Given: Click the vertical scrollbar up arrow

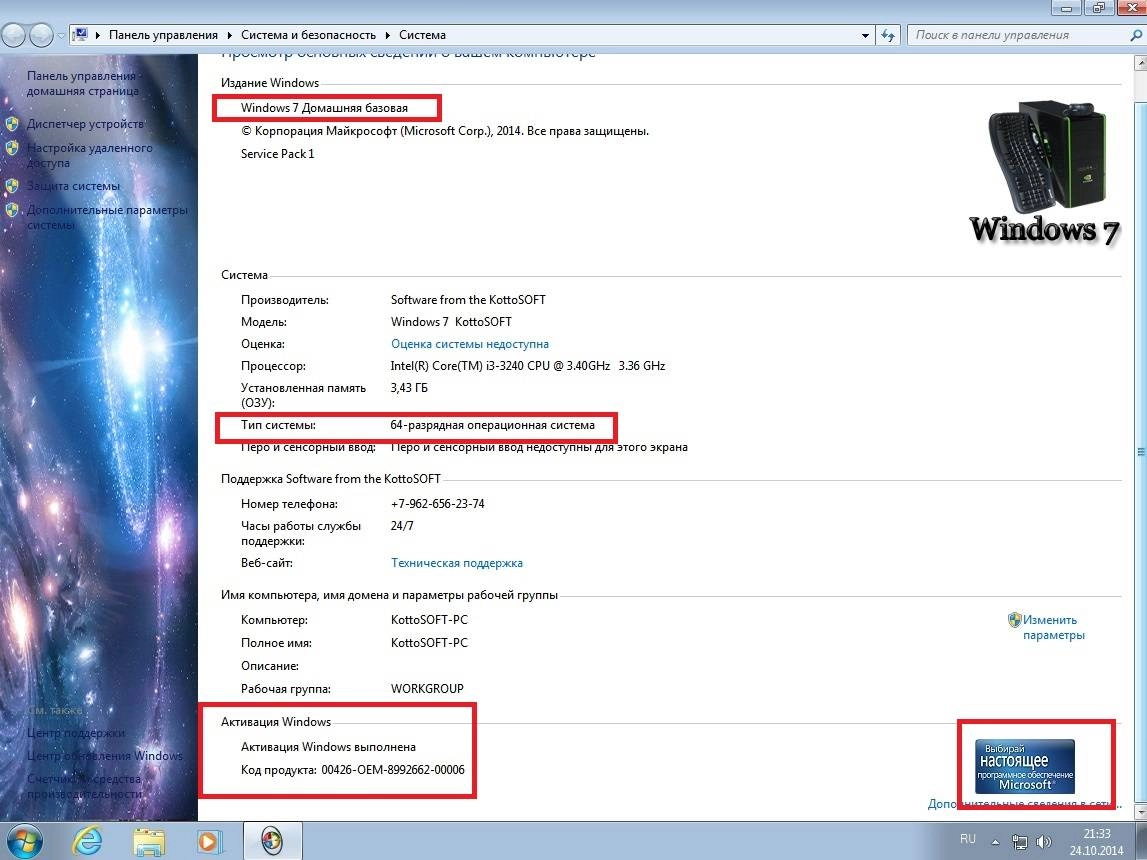Looking at the screenshot, I should [x=1140, y=62].
